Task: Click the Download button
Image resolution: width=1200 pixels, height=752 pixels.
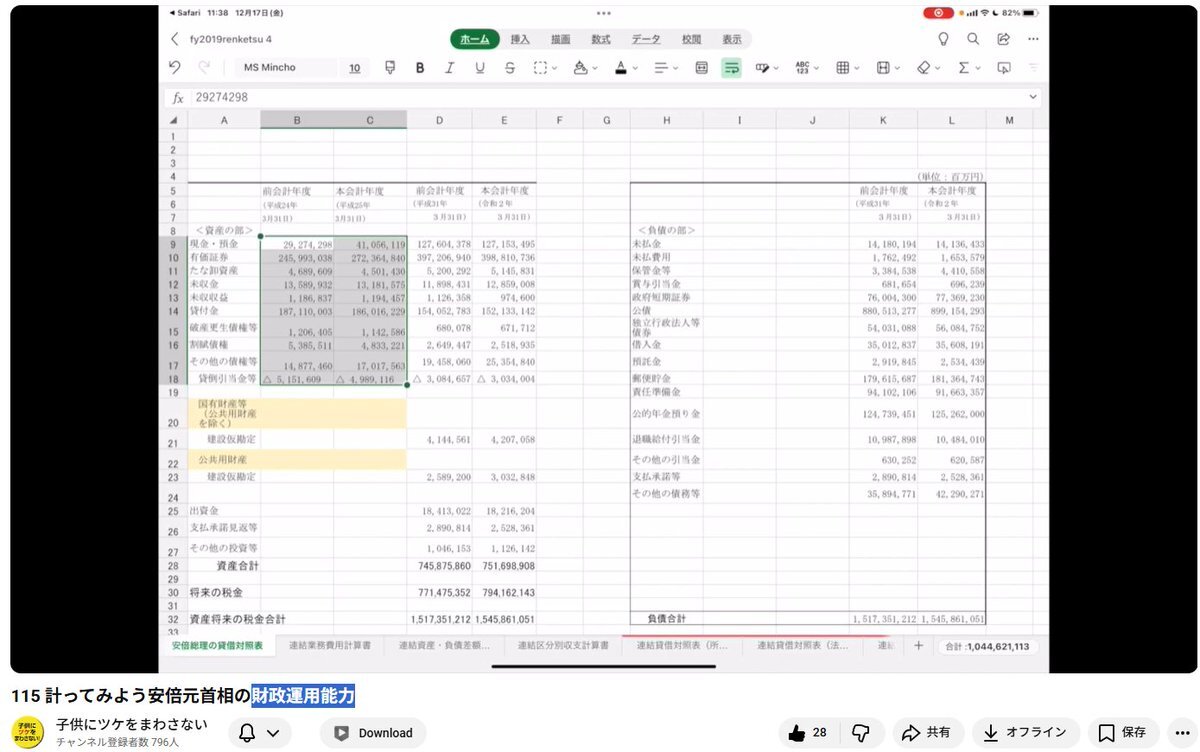Action: [x=373, y=733]
